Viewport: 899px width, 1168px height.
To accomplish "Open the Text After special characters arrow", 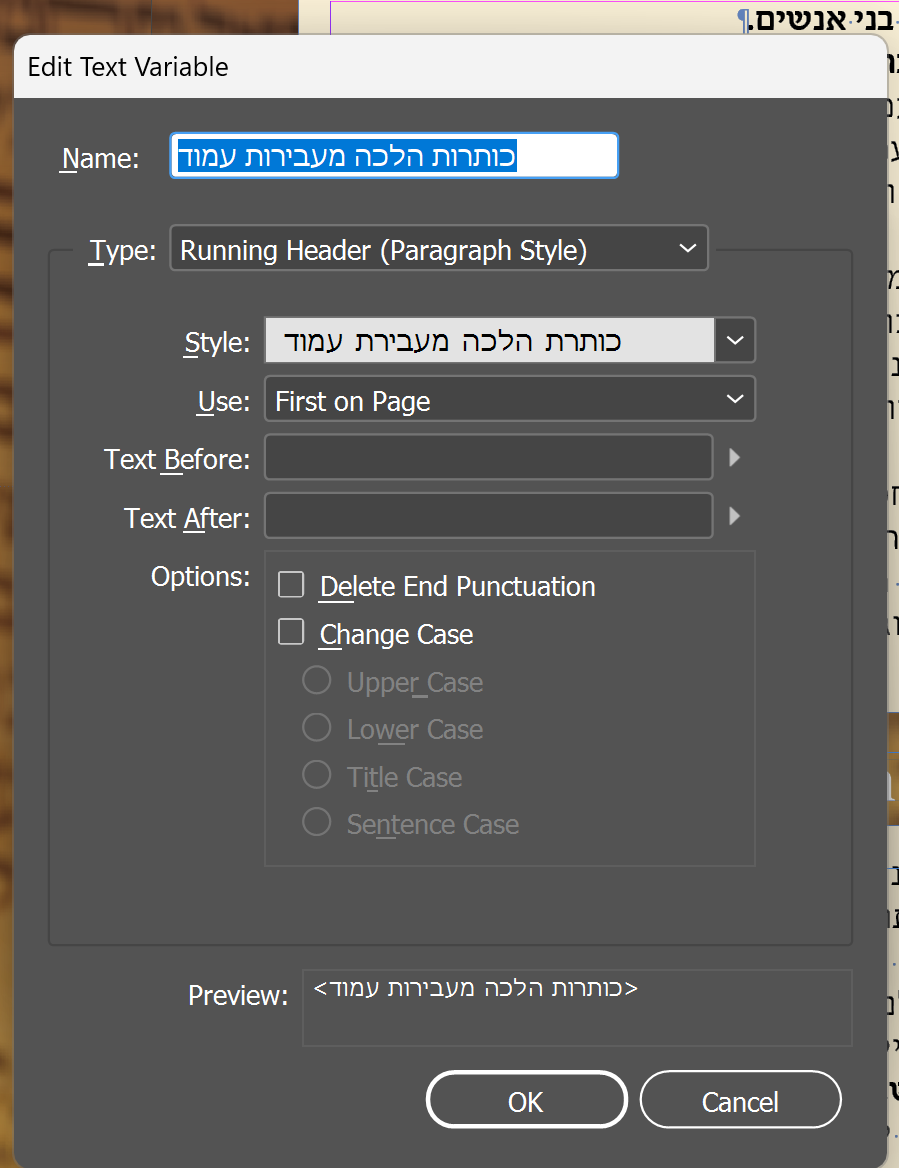I will pyautogui.click(x=735, y=517).
